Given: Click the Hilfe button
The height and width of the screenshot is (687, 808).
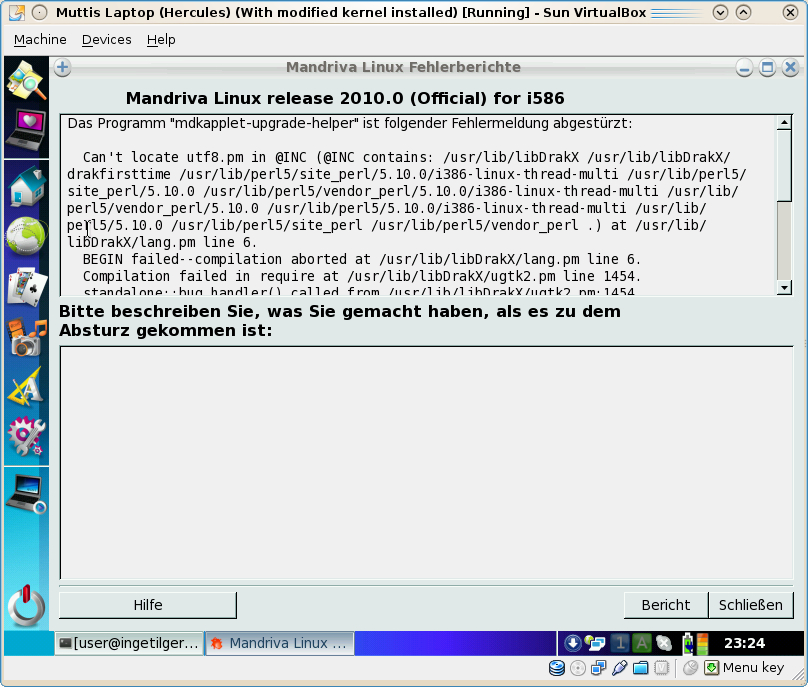Looking at the screenshot, I should coord(148,605).
